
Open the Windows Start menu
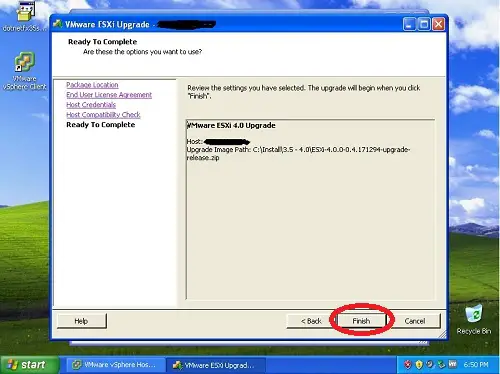tap(29, 365)
